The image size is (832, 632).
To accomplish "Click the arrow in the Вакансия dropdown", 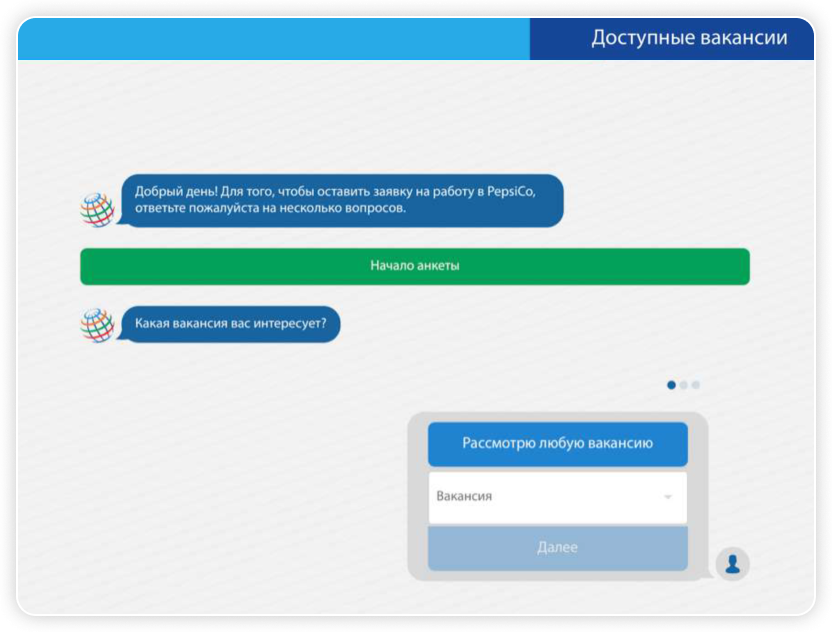I will coord(667,497).
